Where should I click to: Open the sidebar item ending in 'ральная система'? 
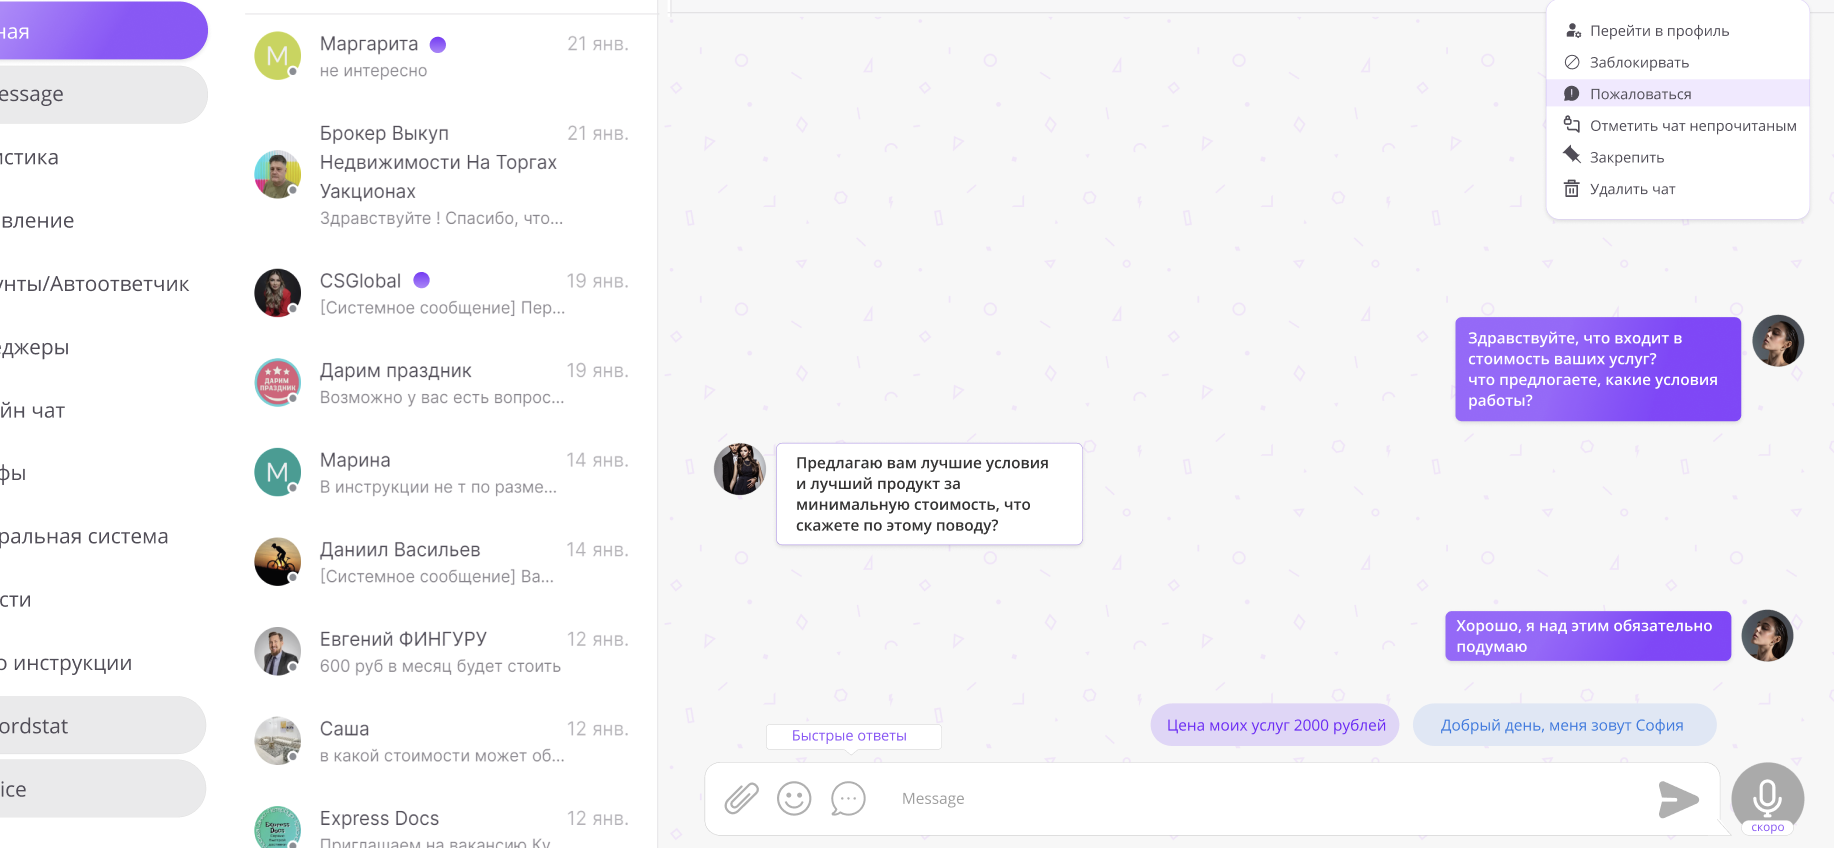point(85,536)
